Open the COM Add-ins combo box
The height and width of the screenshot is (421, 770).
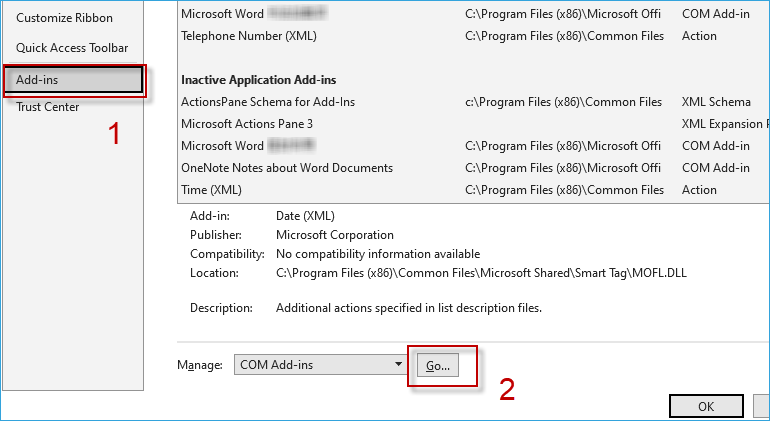coord(320,365)
